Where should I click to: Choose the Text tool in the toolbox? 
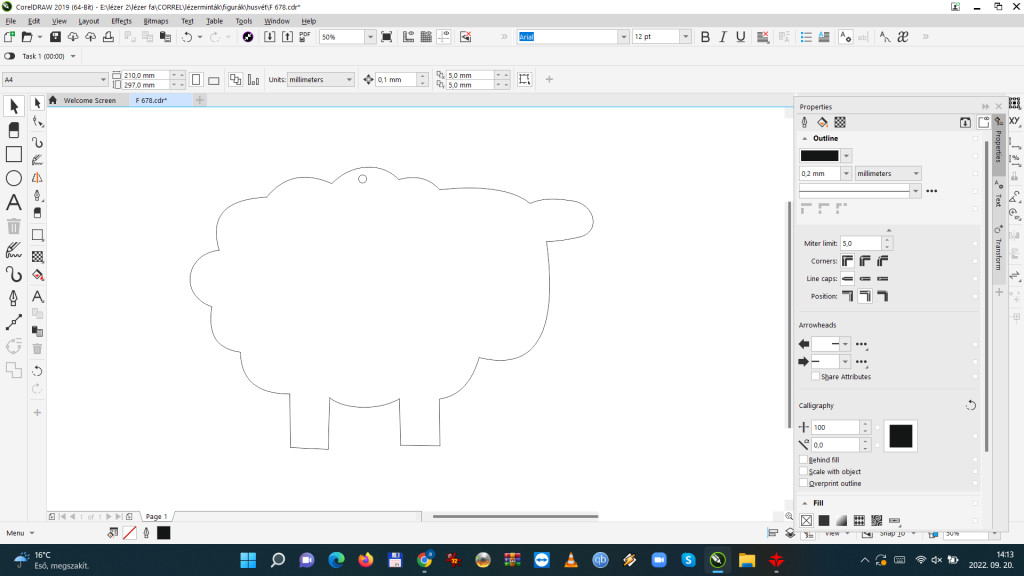click(x=14, y=202)
